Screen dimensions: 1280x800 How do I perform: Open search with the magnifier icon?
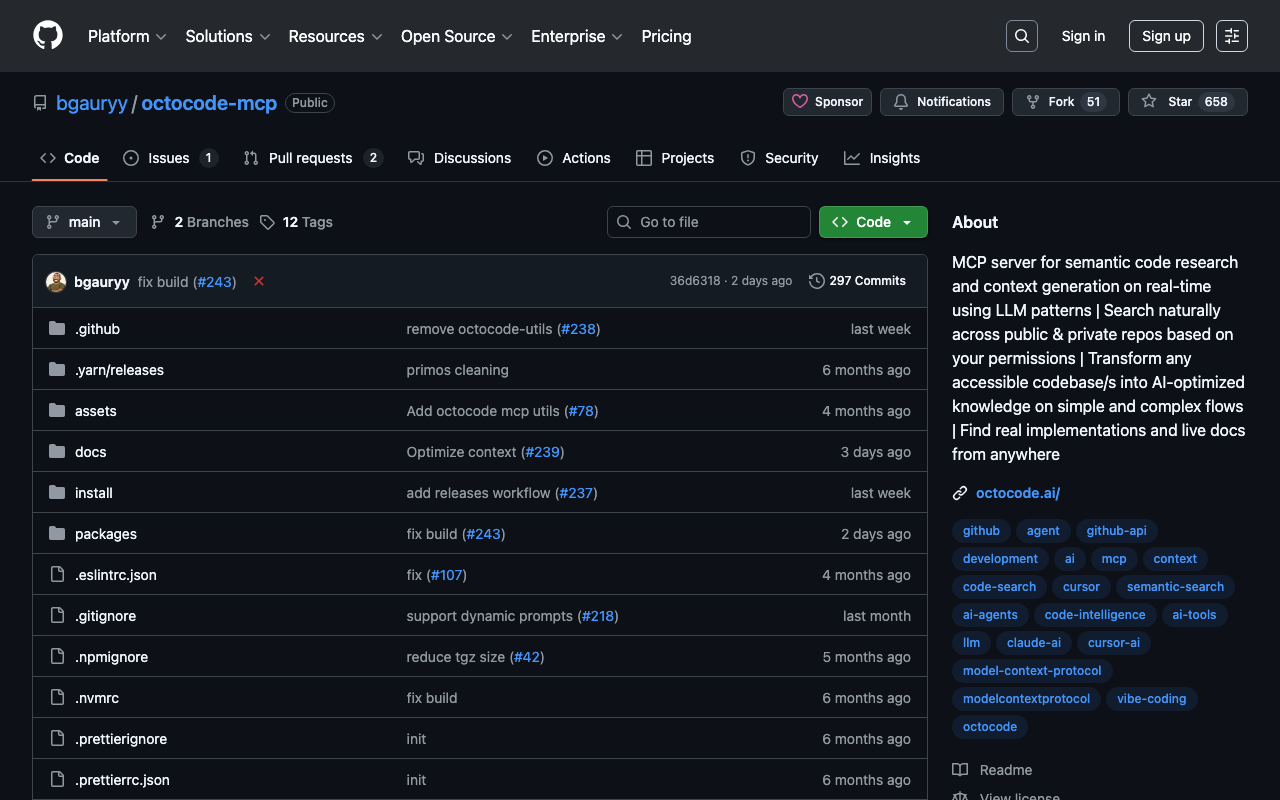pos(1021,36)
